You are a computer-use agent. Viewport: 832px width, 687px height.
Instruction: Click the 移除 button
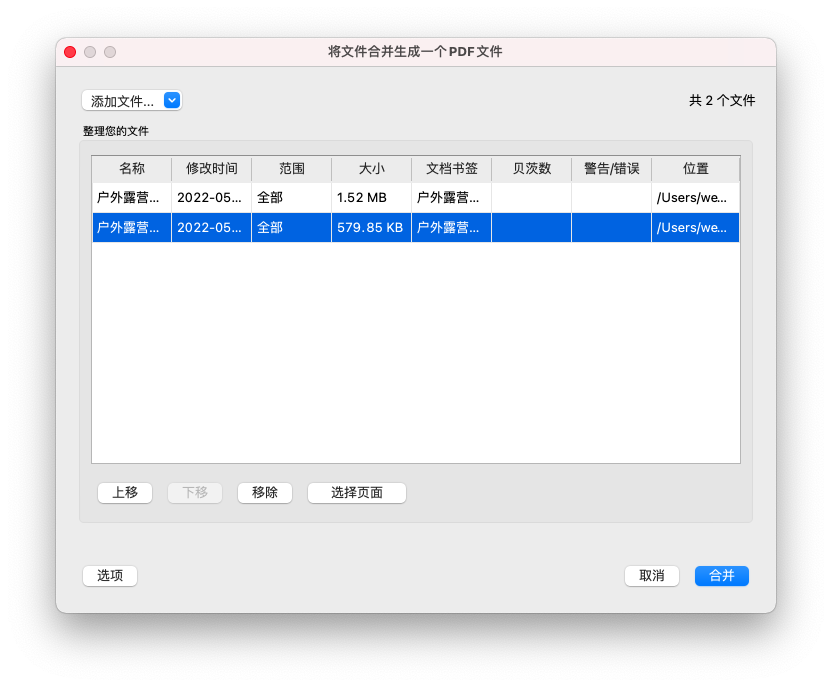[x=265, y=492]
